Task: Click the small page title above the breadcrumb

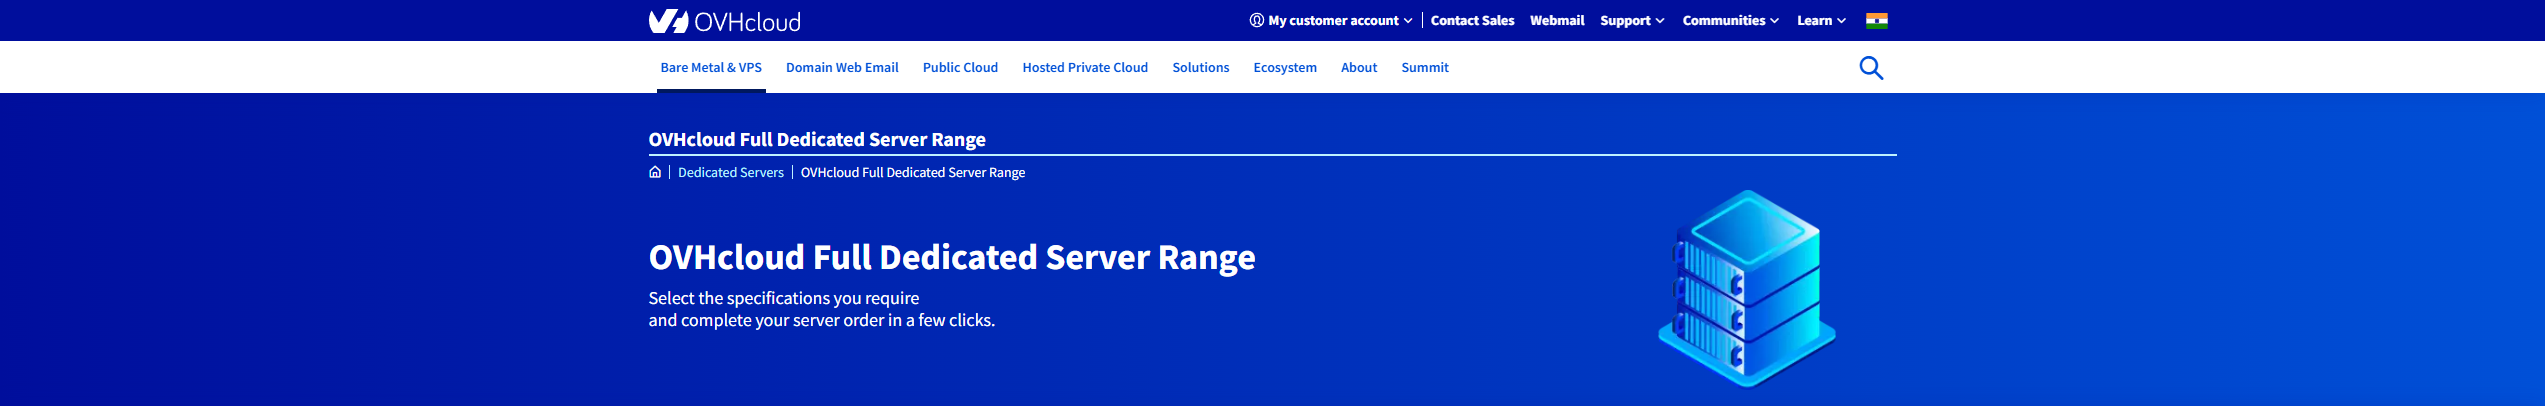Action: click(817, 140)
